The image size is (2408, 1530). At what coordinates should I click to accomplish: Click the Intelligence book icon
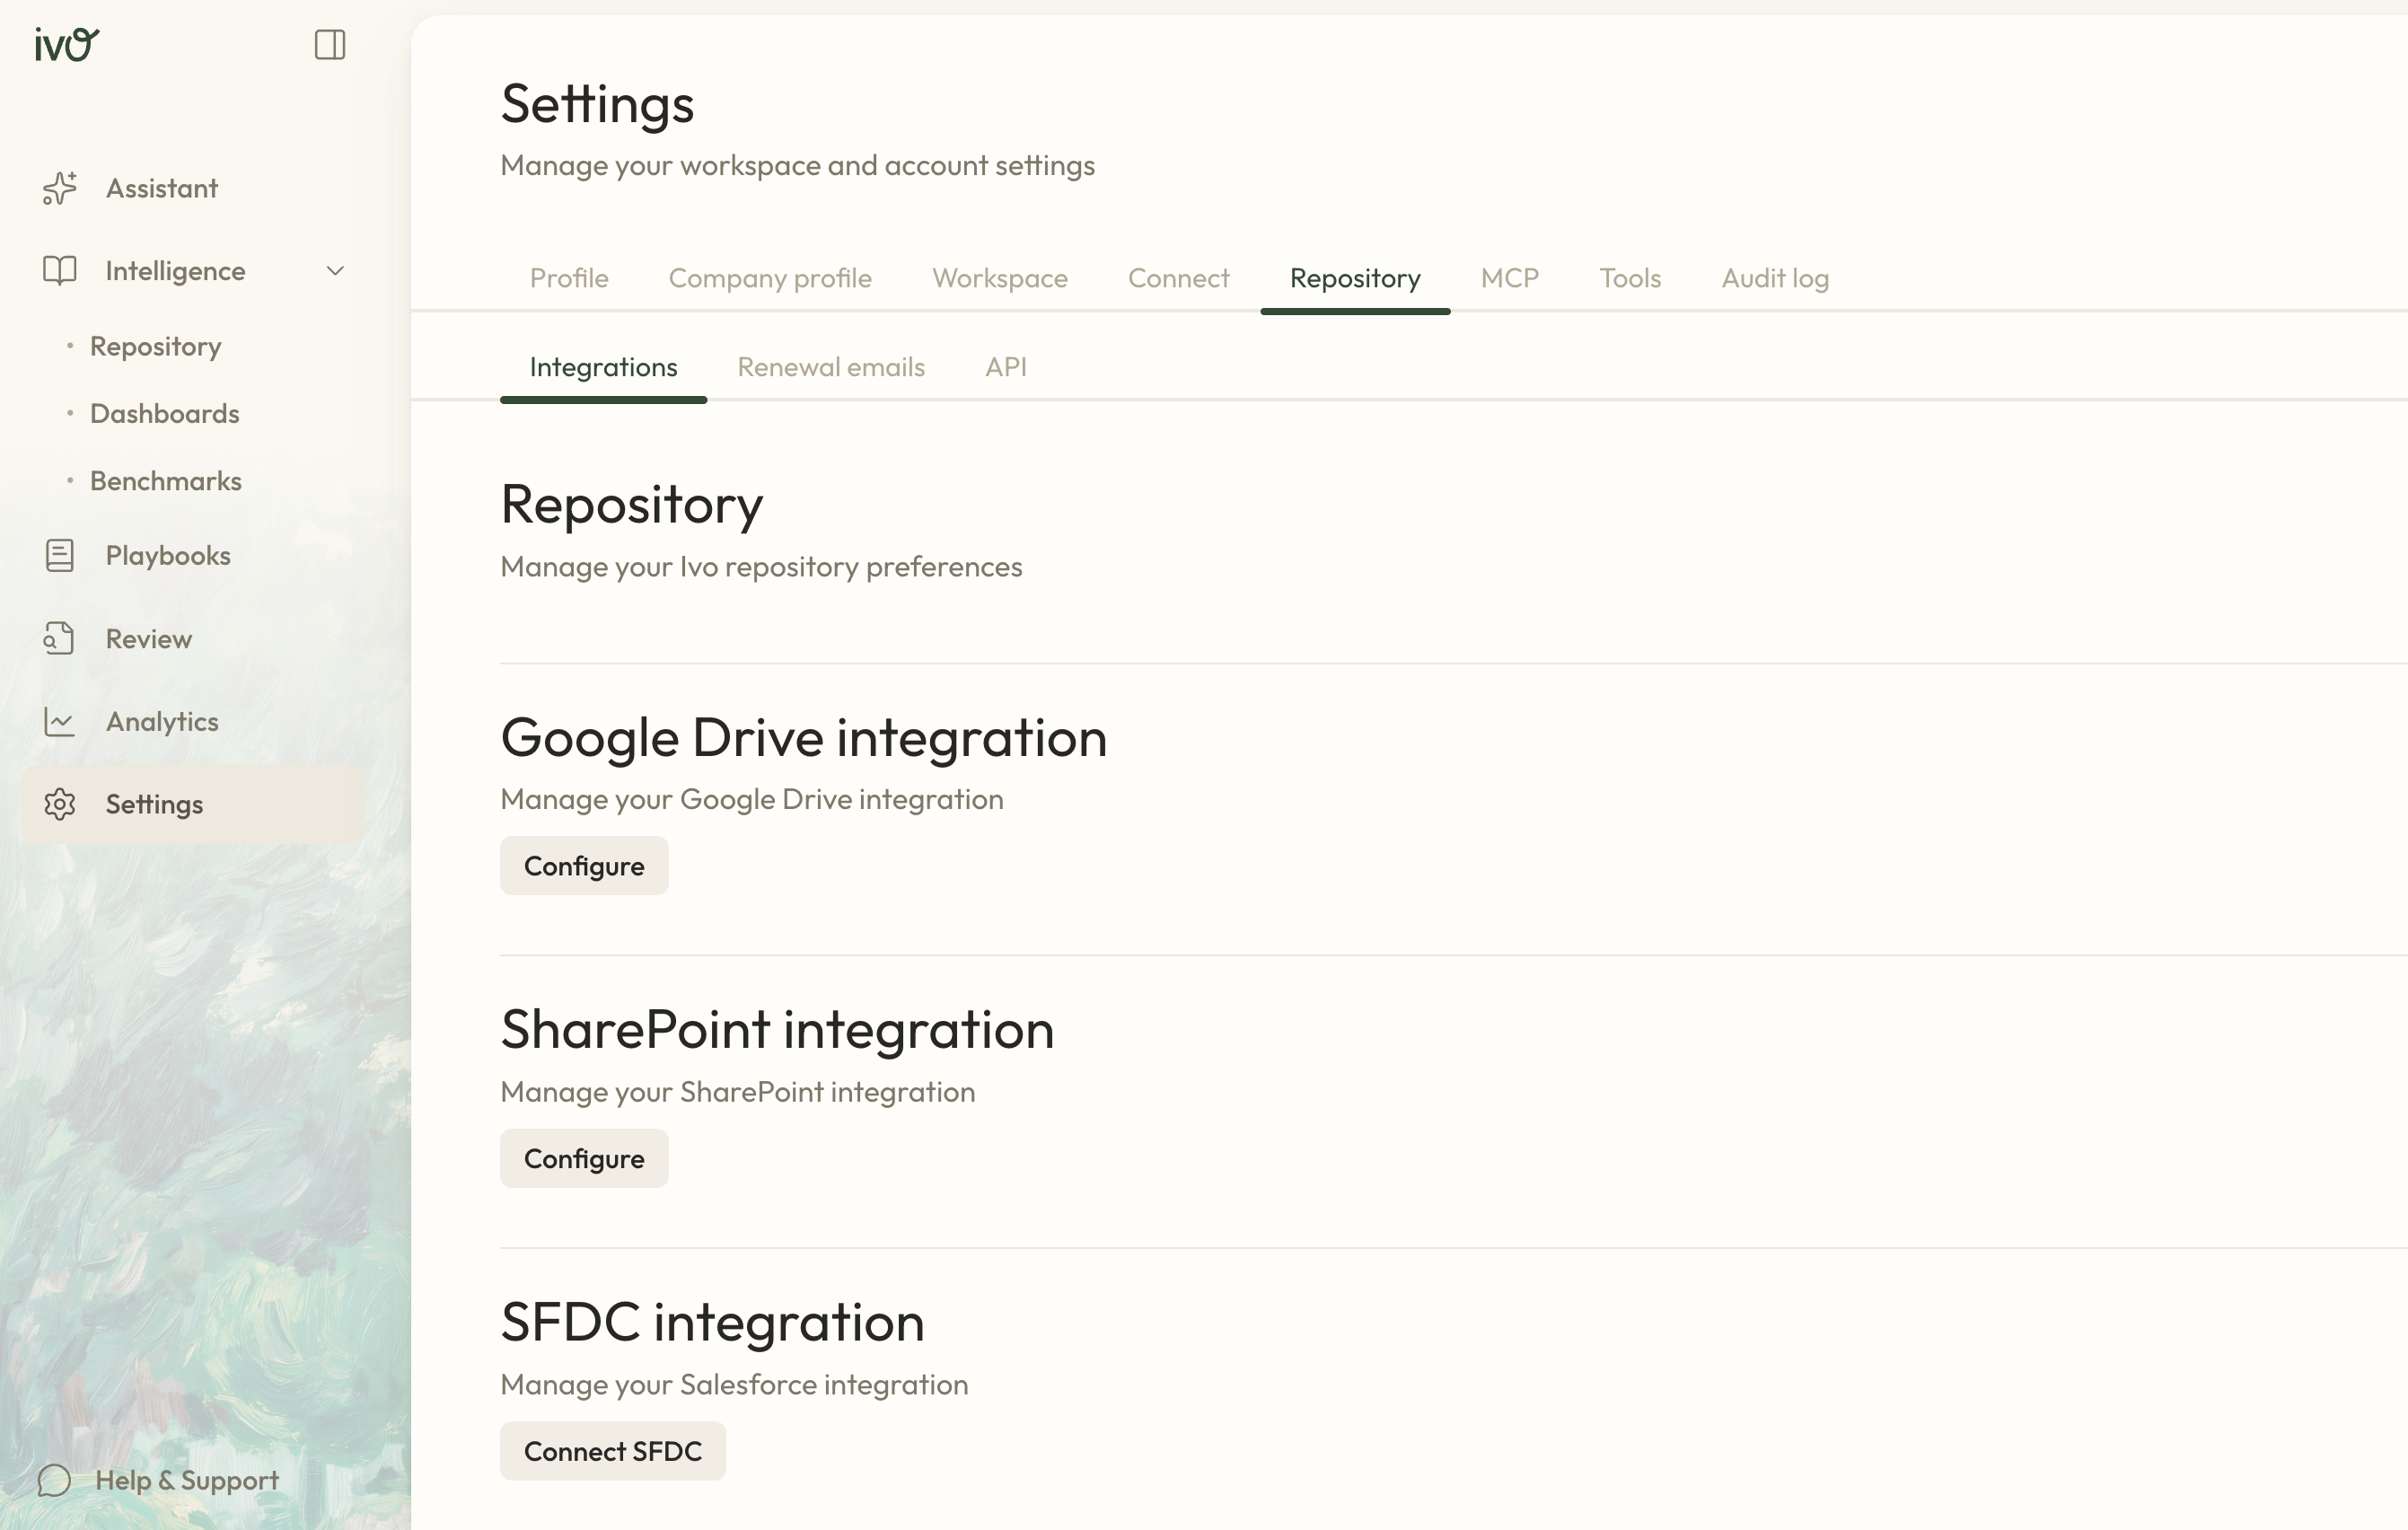(x=60, y=271)
